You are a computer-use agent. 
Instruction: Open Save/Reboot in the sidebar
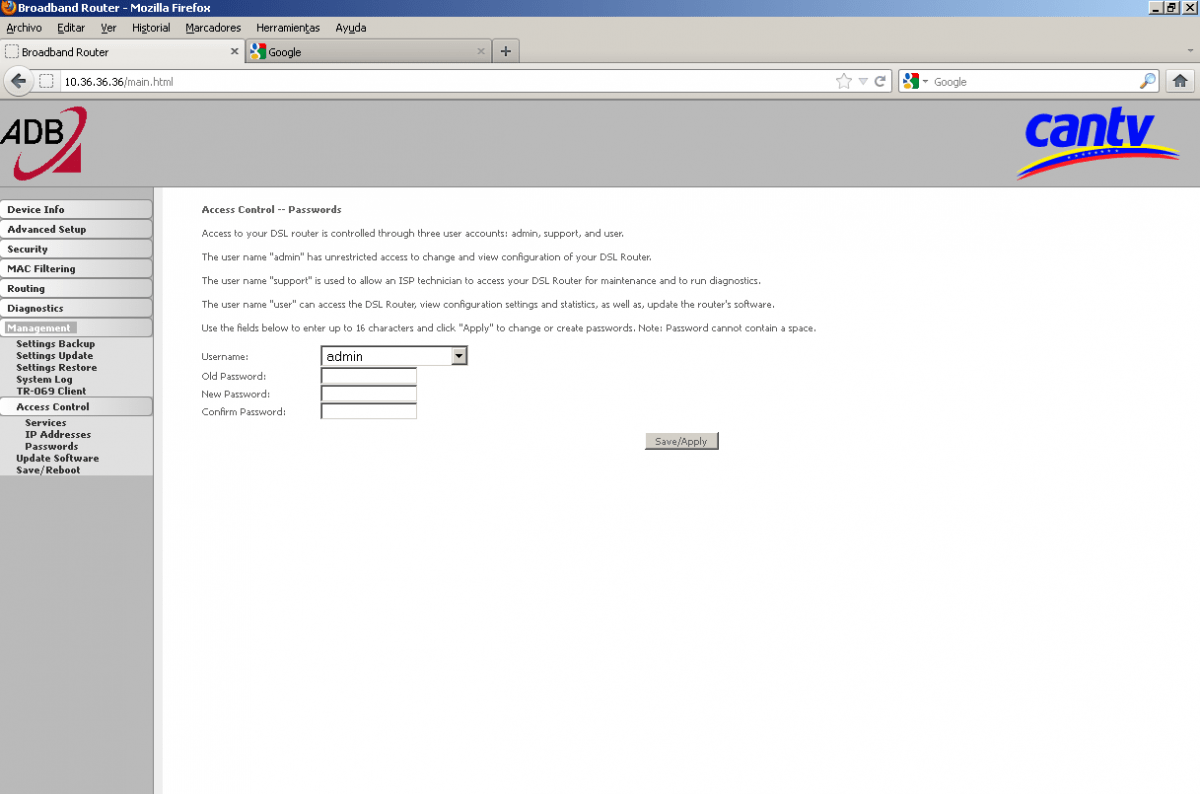(x=48, y=470)
